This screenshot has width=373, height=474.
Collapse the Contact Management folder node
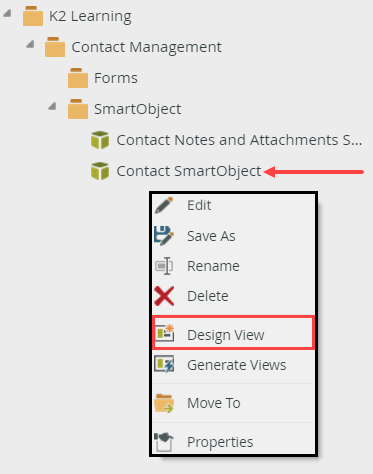[x=30, y=44]
